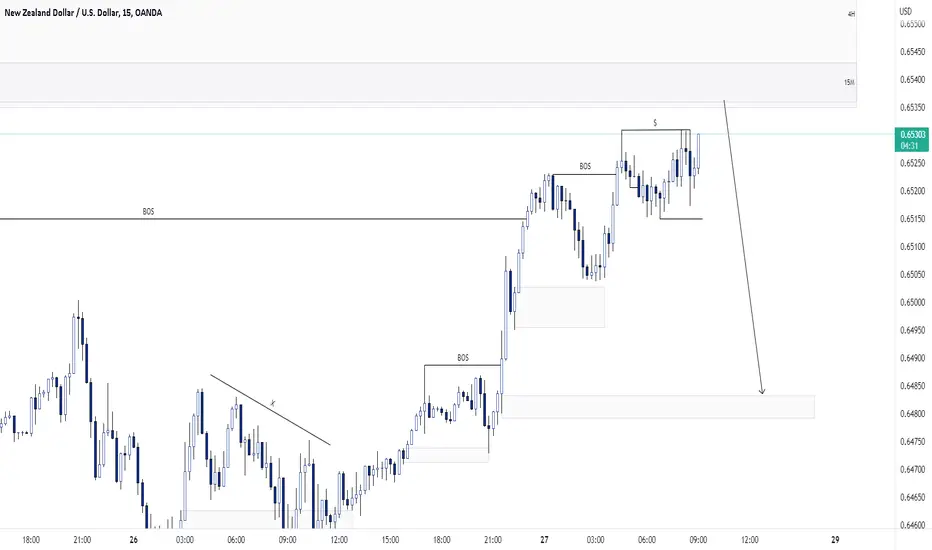Select the X label on descending trendline
This screenshot has width=932, height=550.
[x=273, y=404]
